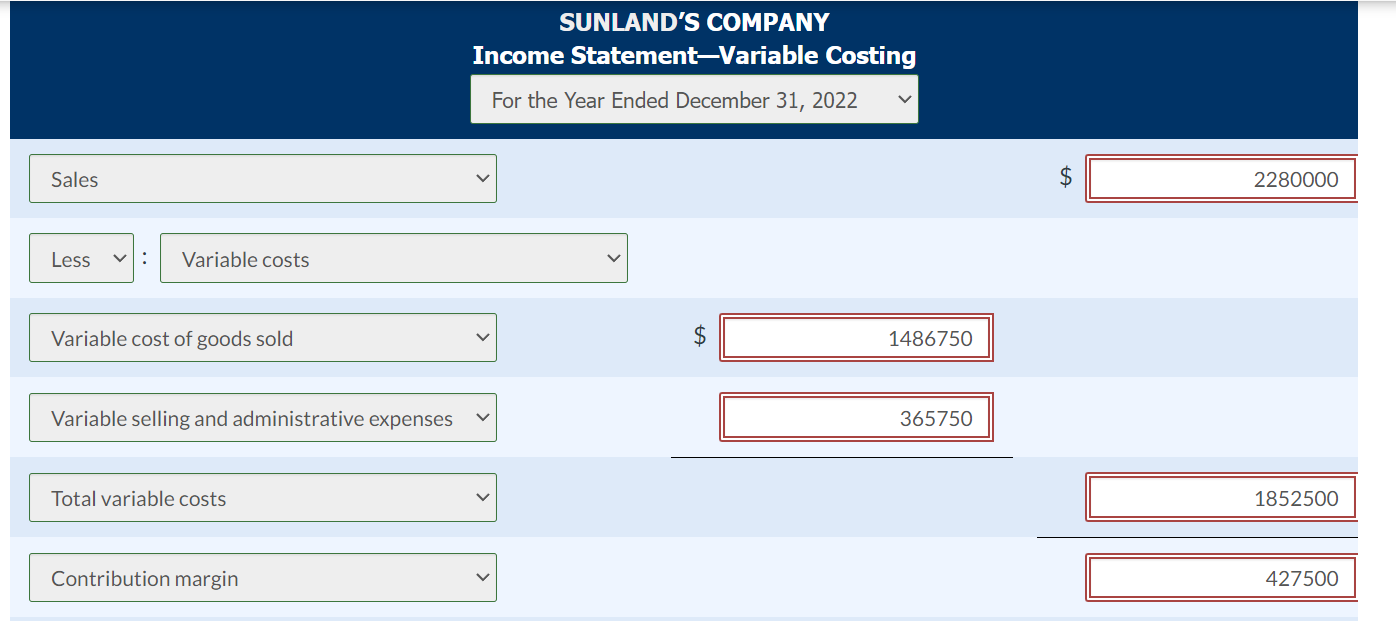Click the Variable cost of goods sold amount 1486750
Viewport: 1396px width, 621px height.
tap(856, 338)
